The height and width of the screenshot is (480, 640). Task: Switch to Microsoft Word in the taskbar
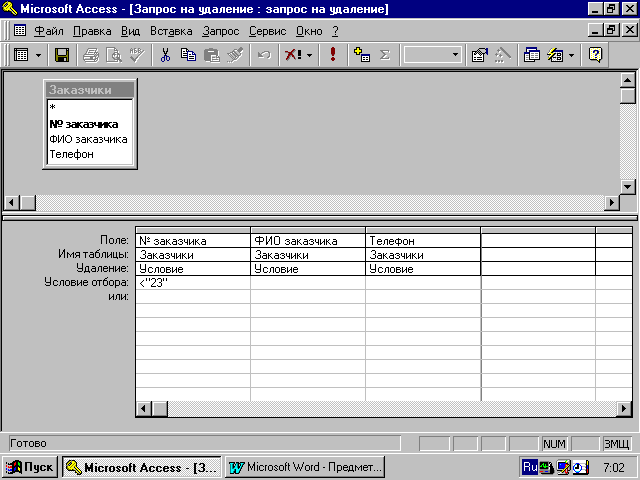[x=305, y=467]
